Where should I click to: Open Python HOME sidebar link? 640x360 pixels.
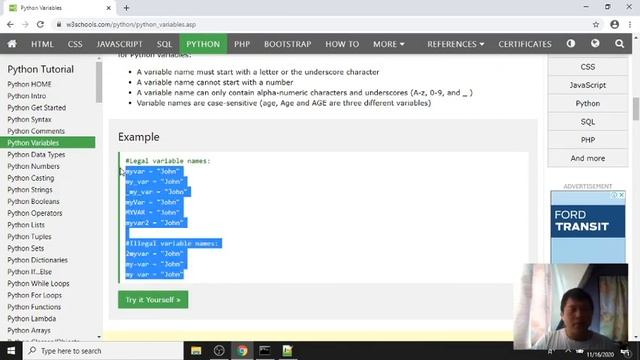point(29,84)
